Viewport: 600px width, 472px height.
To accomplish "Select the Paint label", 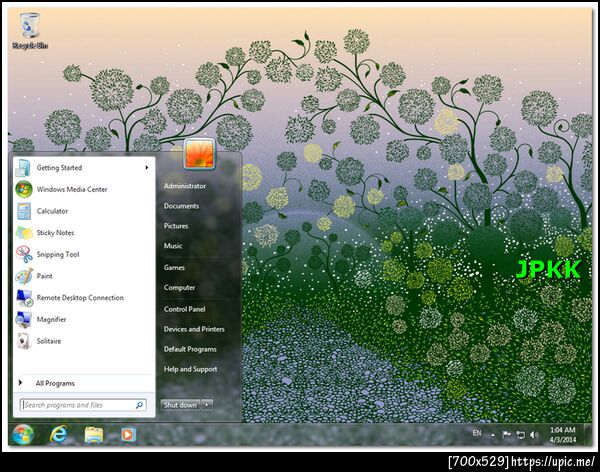I will coord(44,276).
